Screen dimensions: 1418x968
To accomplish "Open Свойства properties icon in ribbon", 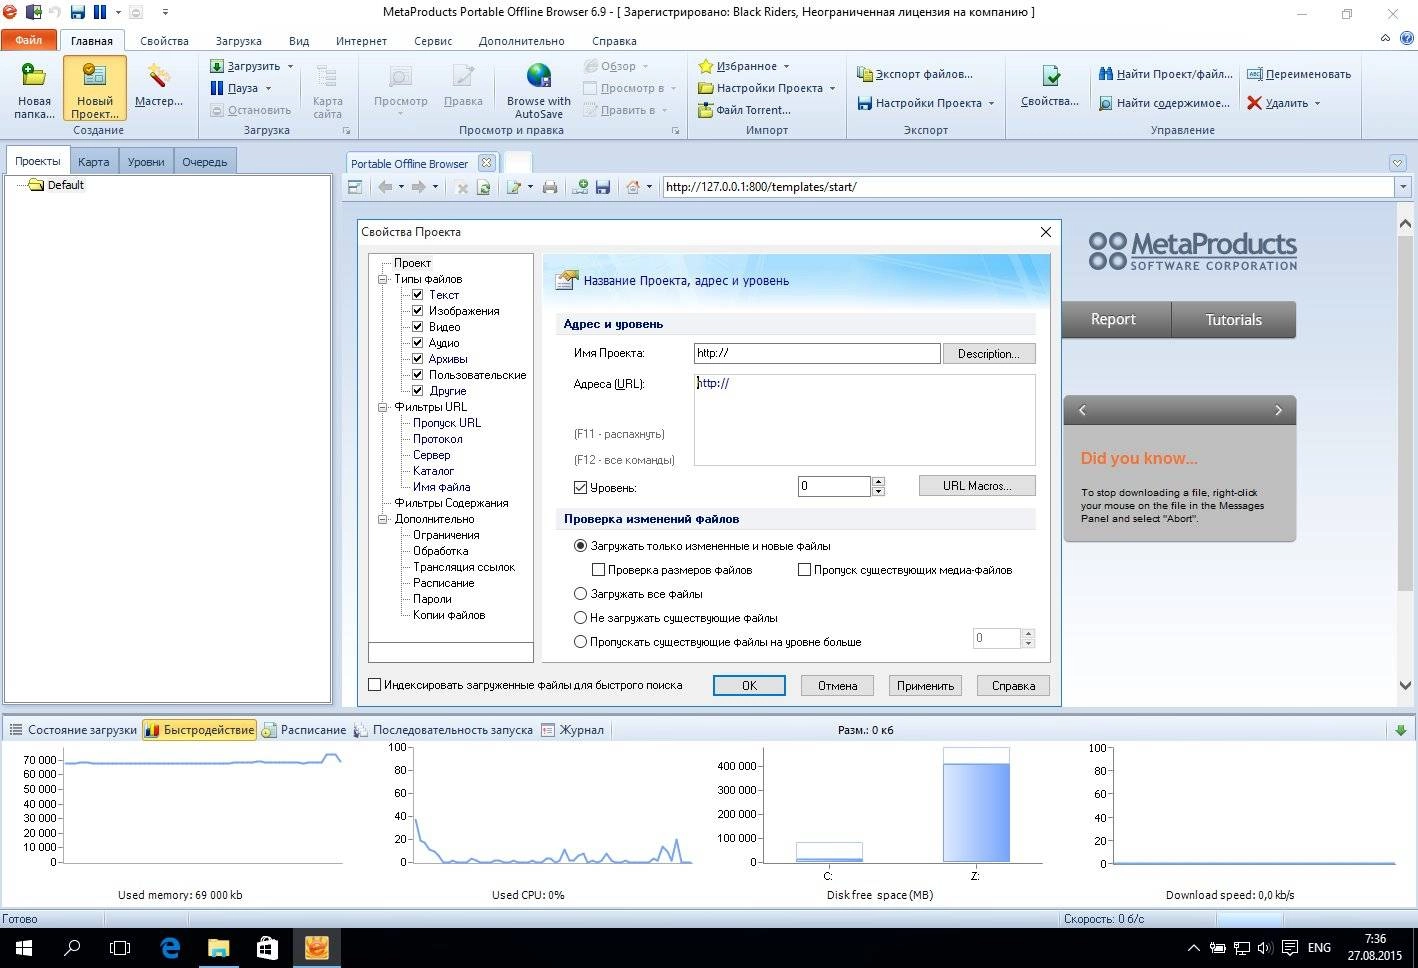I will coord(1050,77).
